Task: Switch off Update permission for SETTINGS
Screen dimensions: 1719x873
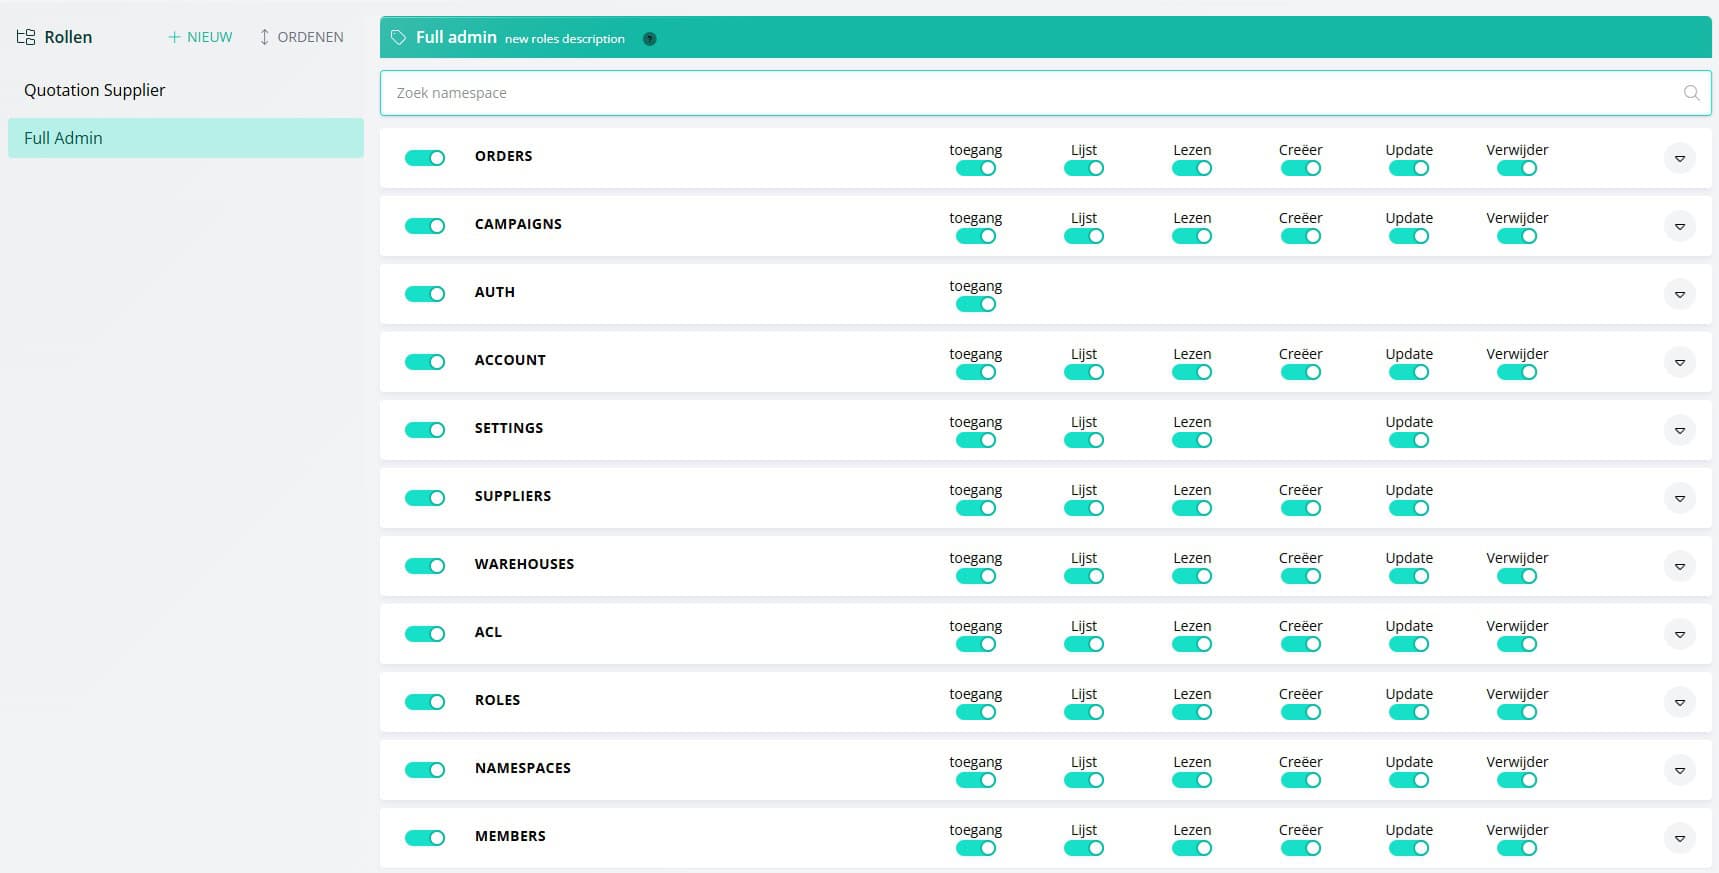Action: click(x=1408, y=440)
